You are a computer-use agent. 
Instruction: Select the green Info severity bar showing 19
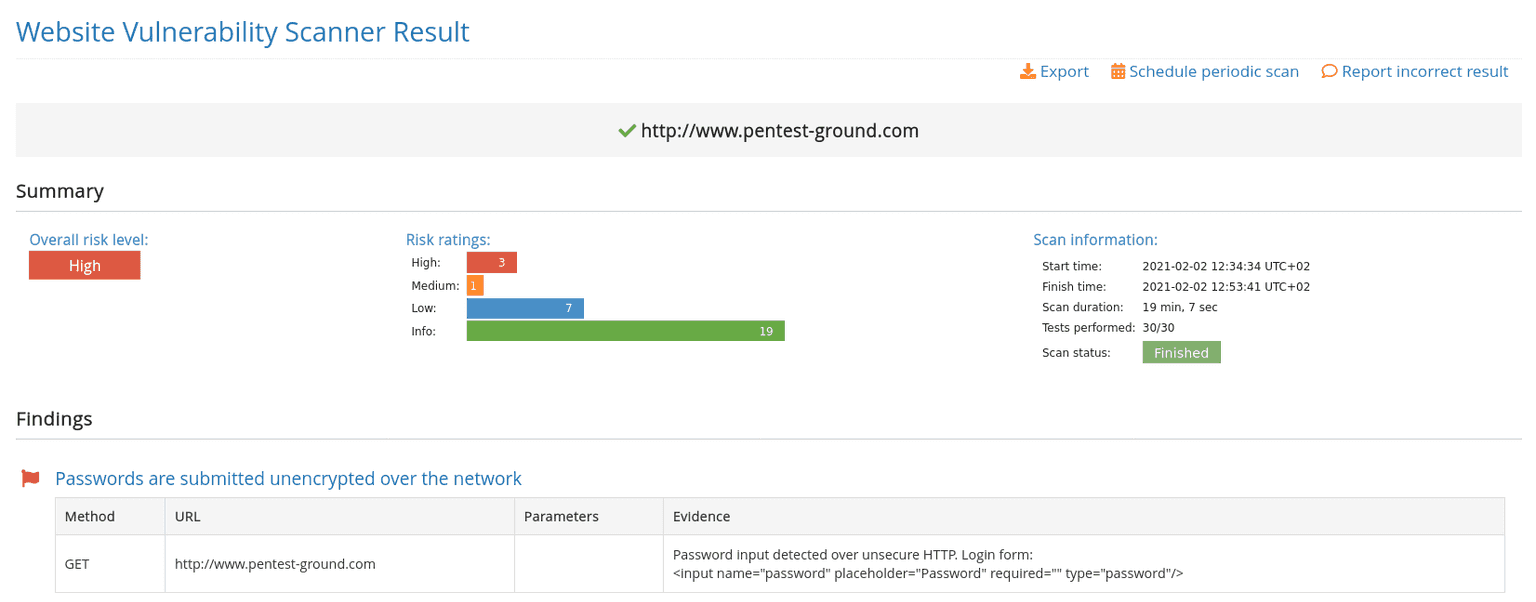click(625, 330)
